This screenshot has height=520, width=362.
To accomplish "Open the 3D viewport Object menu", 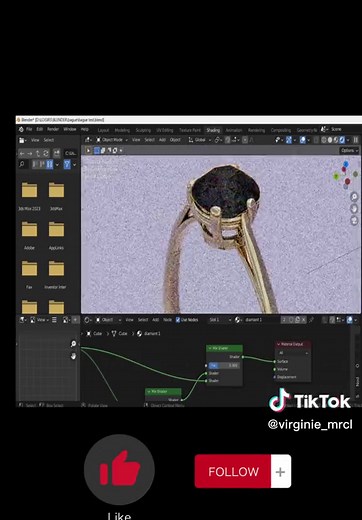I will (x=175, y=140).
